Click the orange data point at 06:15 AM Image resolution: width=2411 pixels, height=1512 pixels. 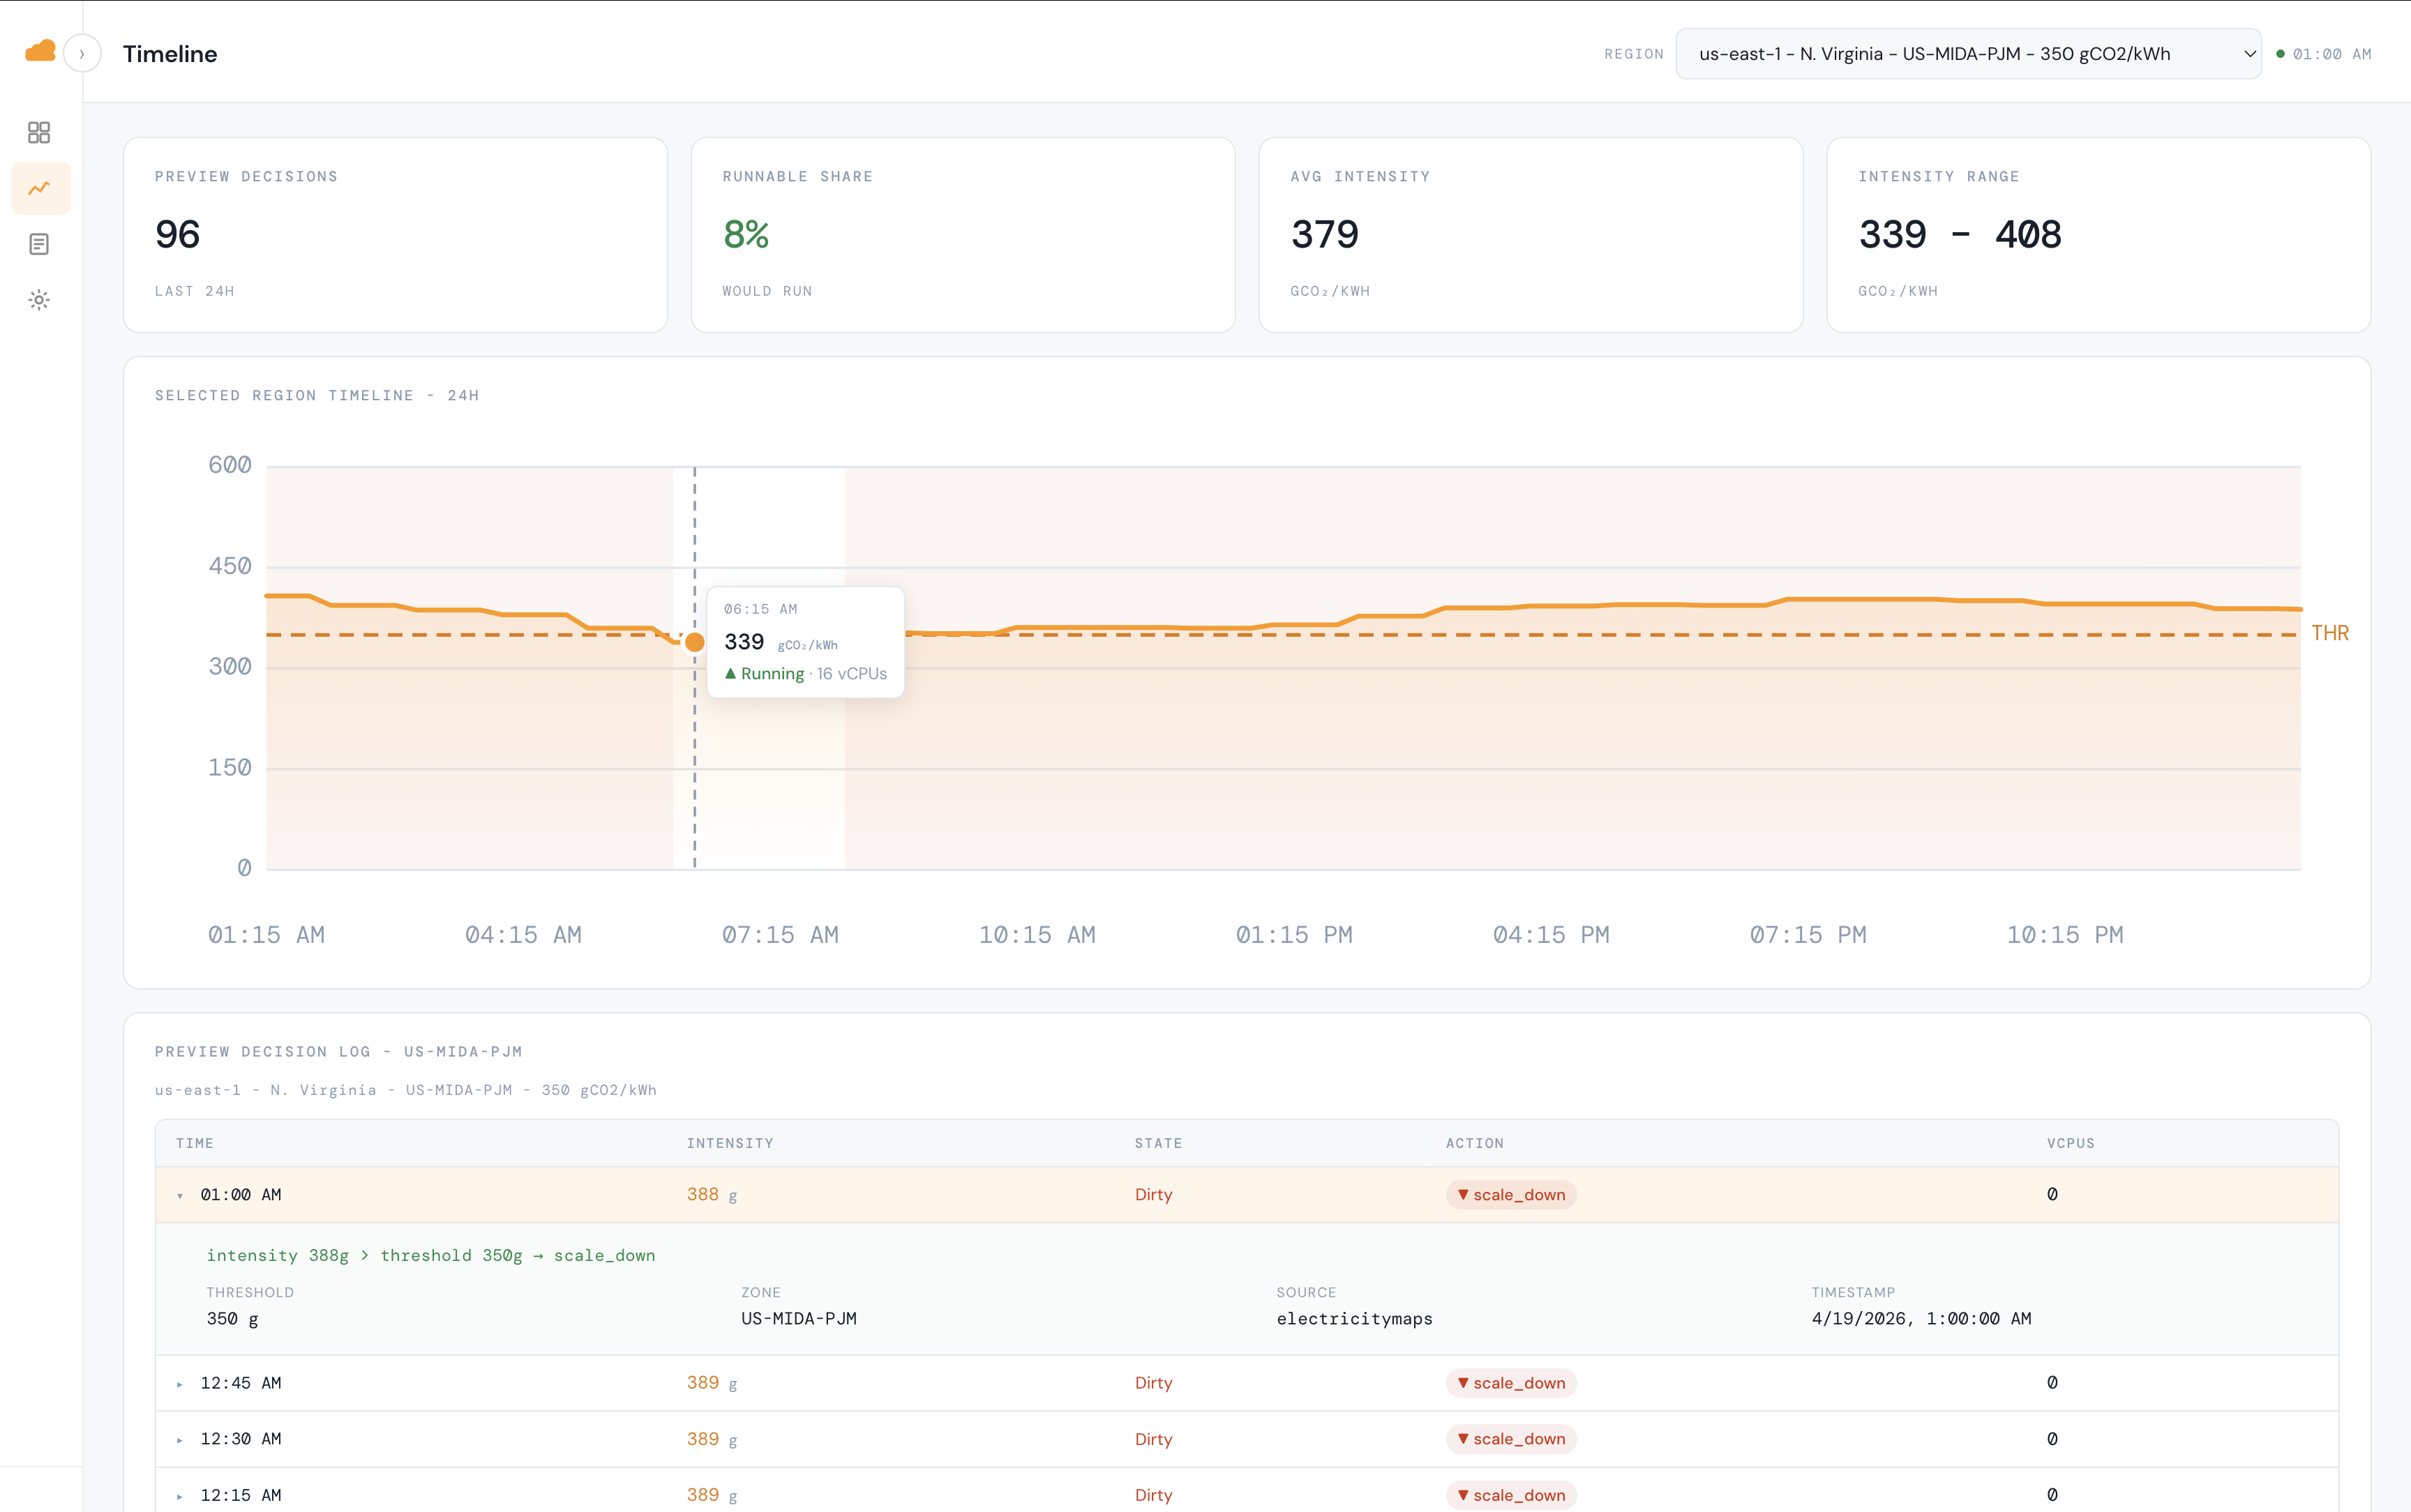[x=694, y=642]
